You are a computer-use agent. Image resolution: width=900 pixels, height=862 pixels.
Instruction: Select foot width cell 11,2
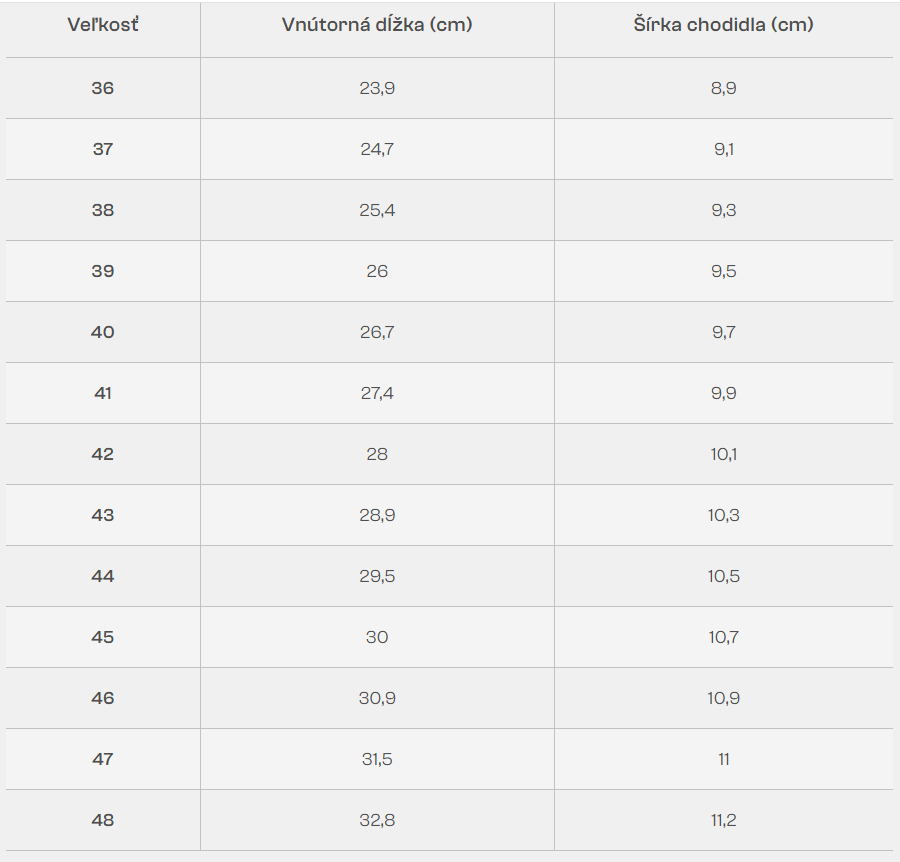pos(723,820)
